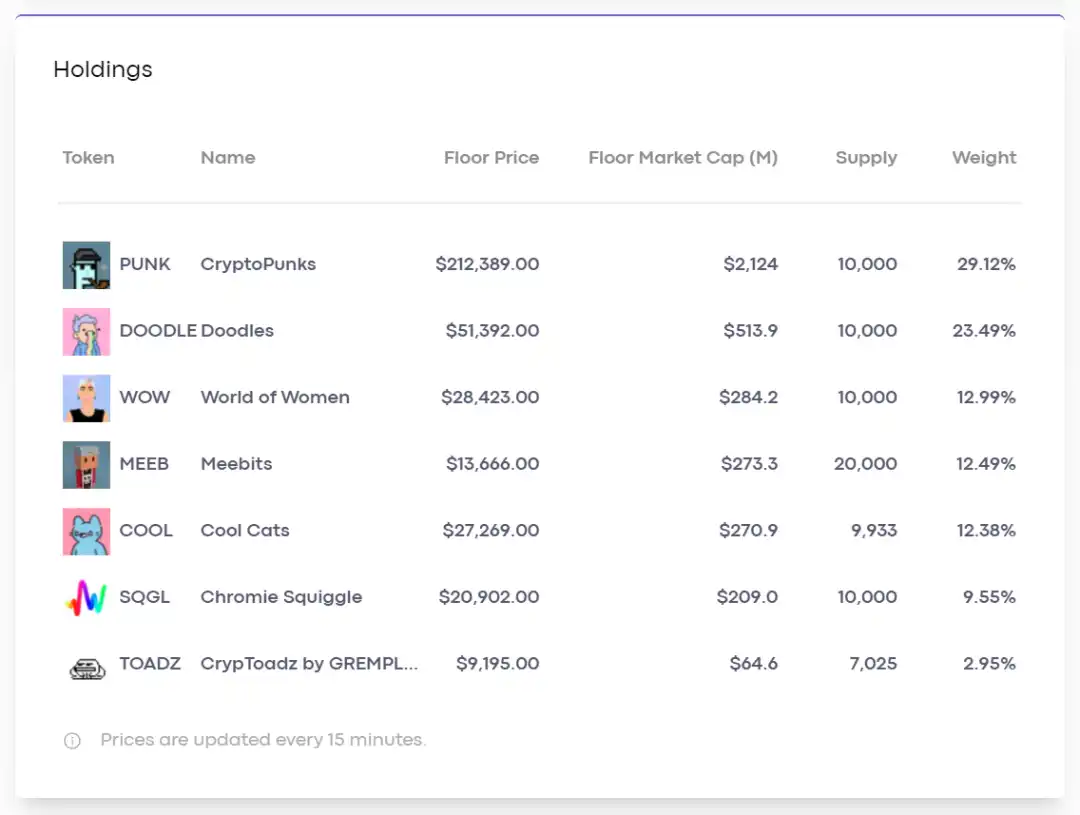
Task: Sort by Floor Market Cap (M) header
Action: (x=682, y=158)
